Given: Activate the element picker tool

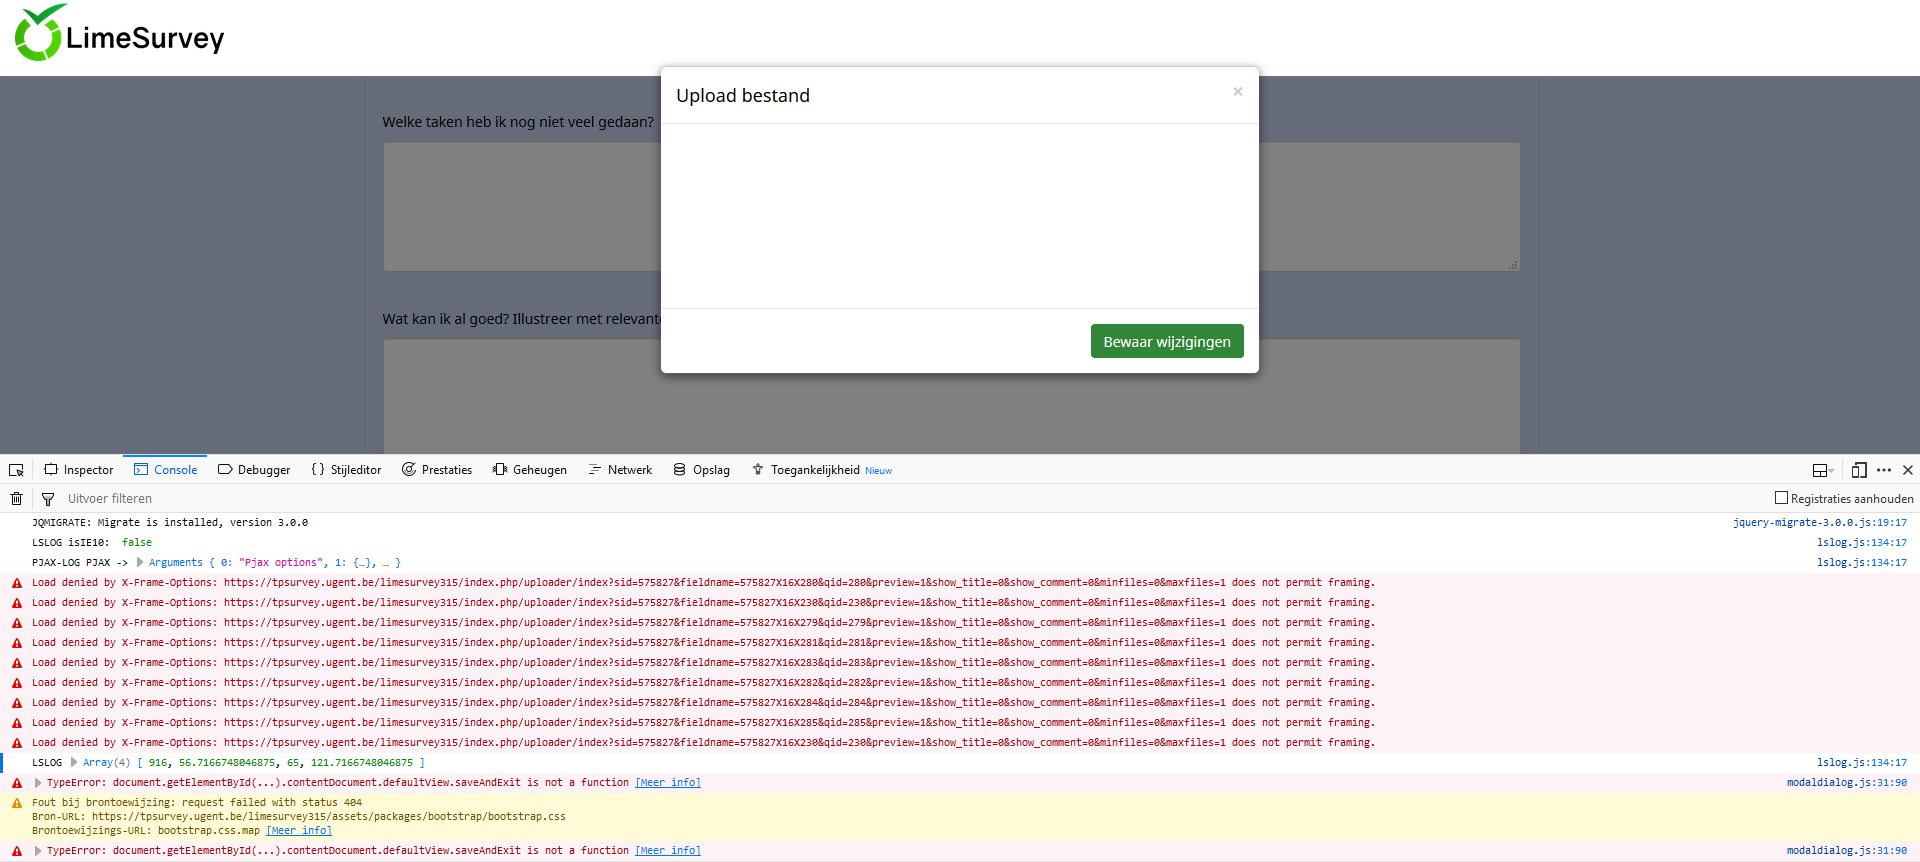Looking at the screenshot, I should [x=16, y=470].
